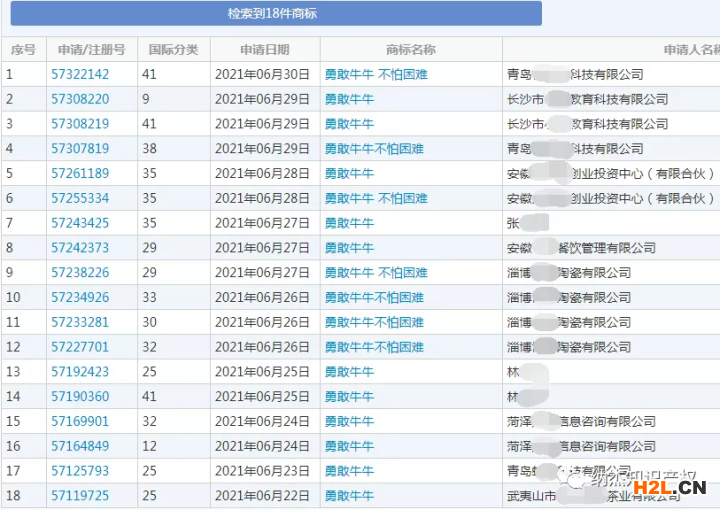Viewport: 720px width, 510px height.
Task: Open registration number 57233281 link
Action: point(80,322)
